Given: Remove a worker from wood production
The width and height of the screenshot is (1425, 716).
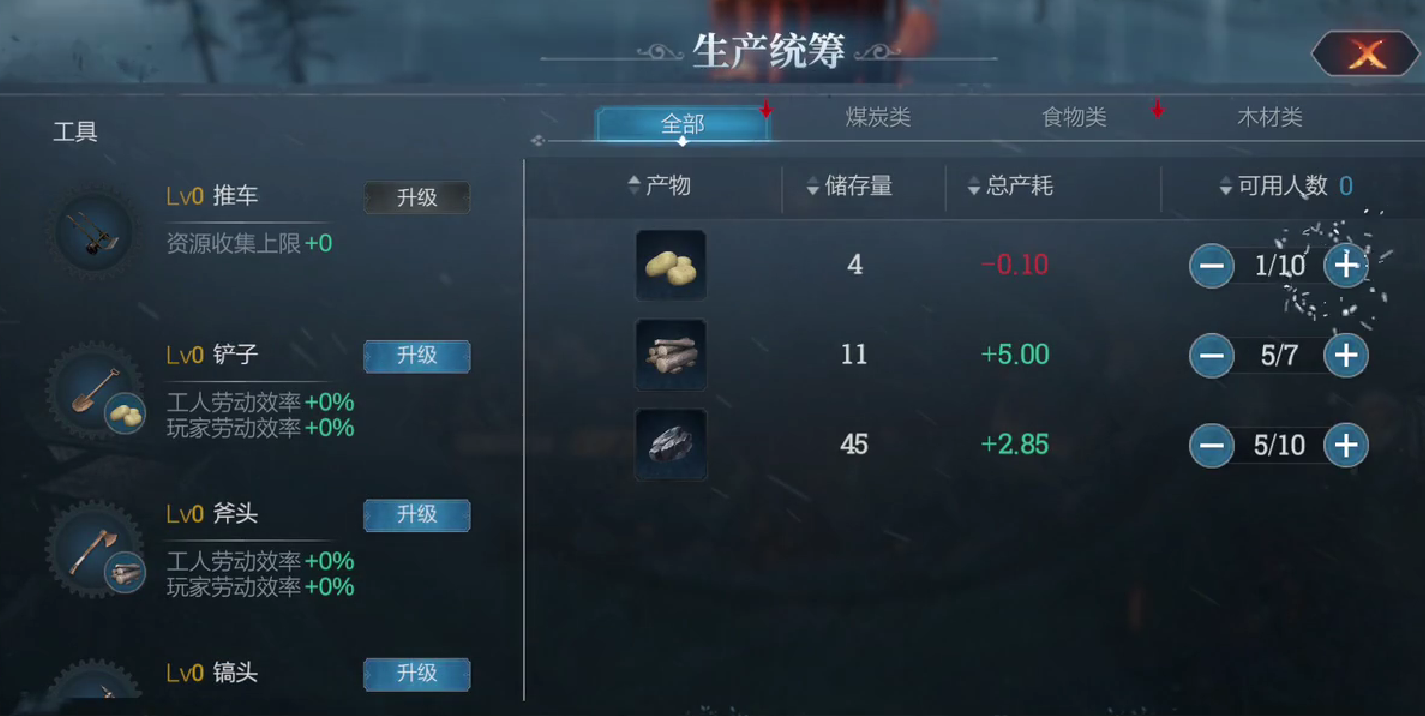Looking at the screenshot, I should [x=1211, y=355].
